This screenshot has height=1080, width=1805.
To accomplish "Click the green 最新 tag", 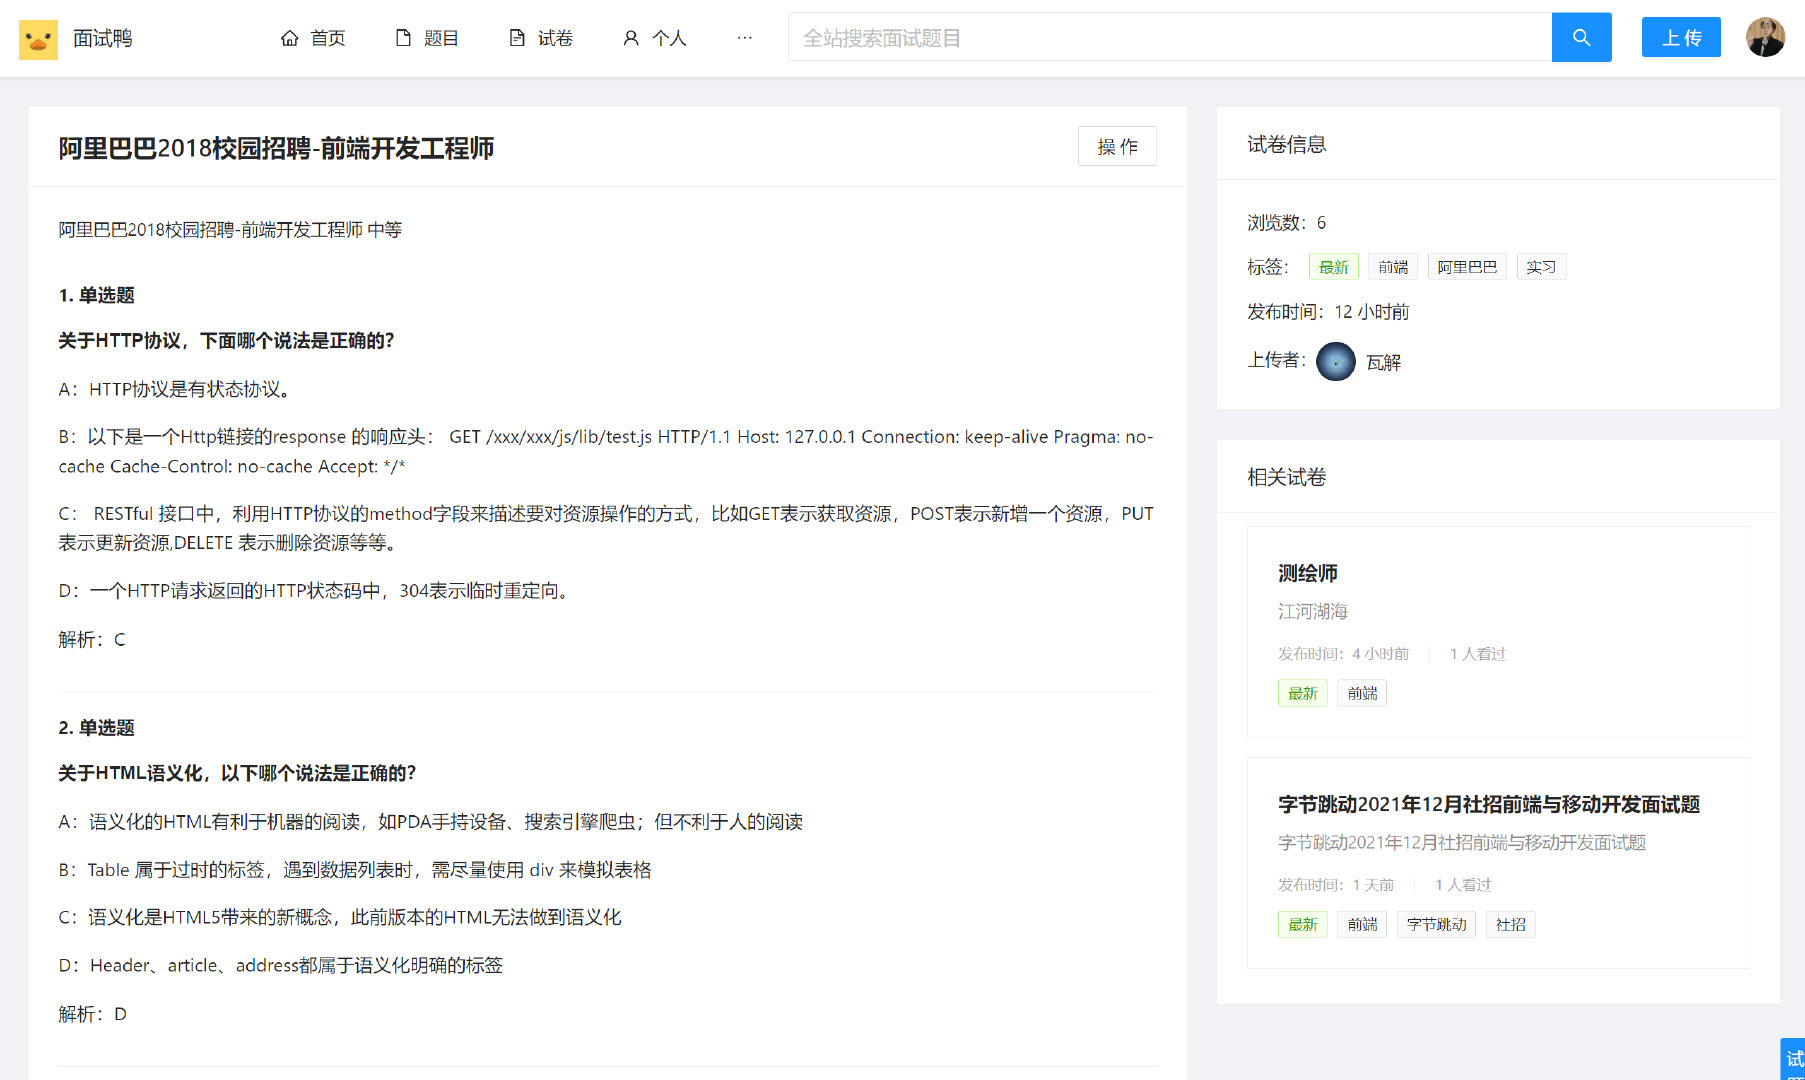I will point(1334,266).
